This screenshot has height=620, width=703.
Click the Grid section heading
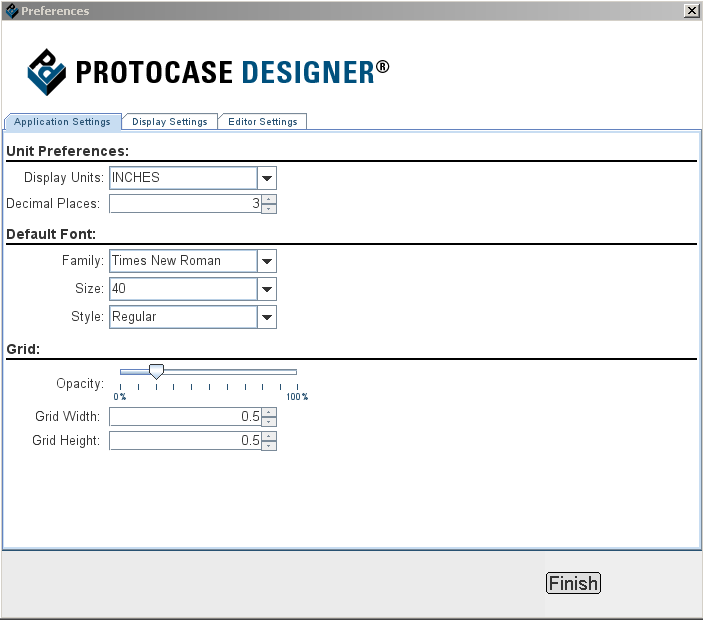pos(23,349)
